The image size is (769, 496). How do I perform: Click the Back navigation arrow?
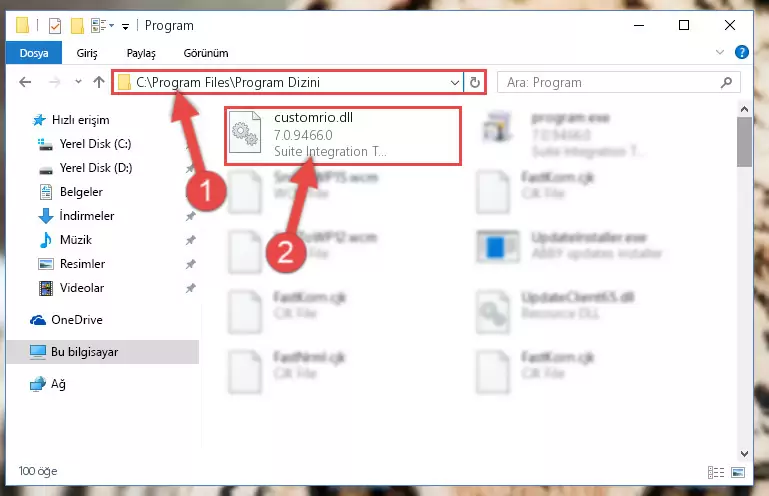pyautogui.click(x=25, y=82)
